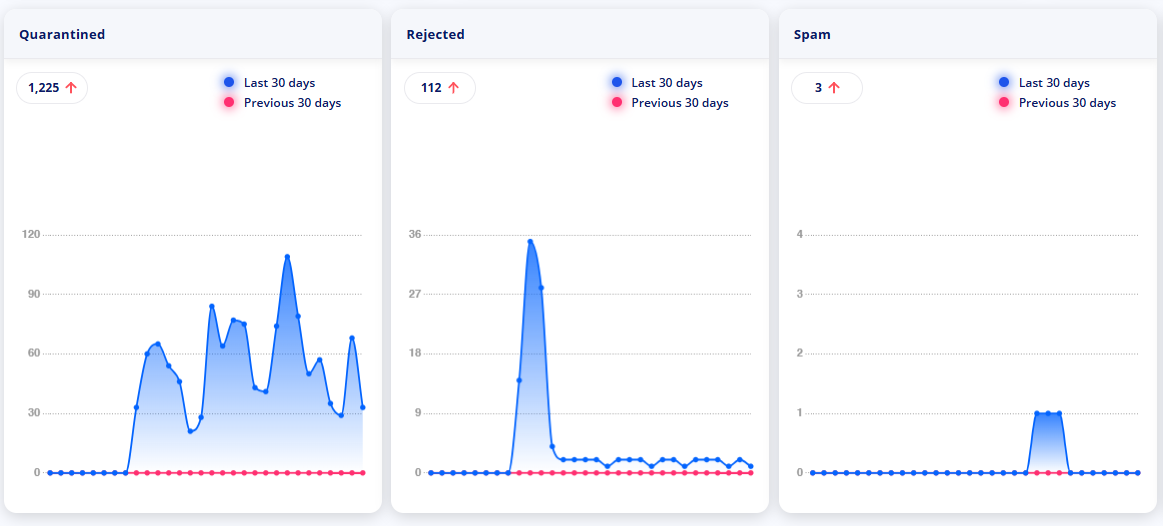Toggle Previous 30 days legend in Spam chart
The height and width of the screenshot is (526, 1163).
tap(1058, 102)
